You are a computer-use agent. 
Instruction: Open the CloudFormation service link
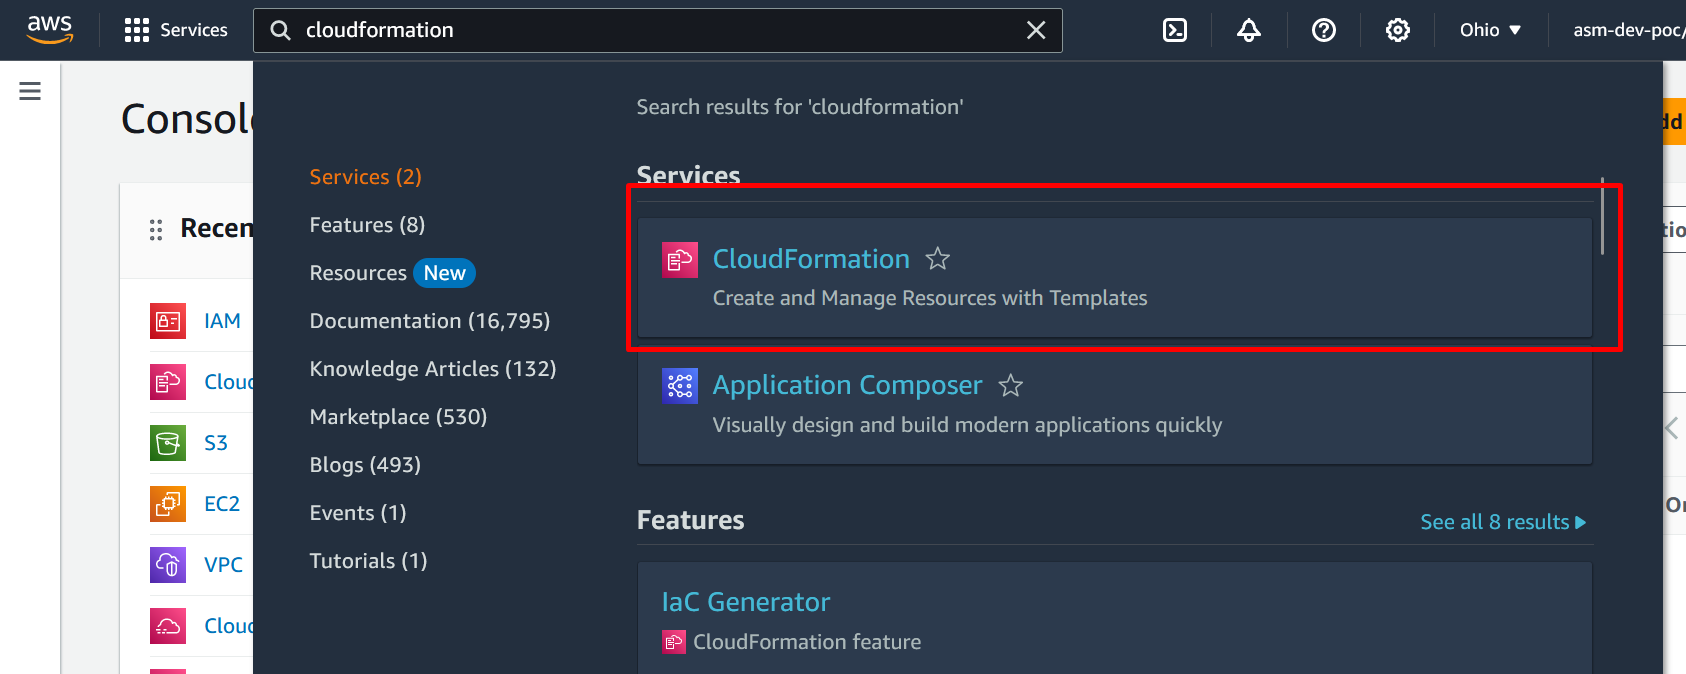811,259
